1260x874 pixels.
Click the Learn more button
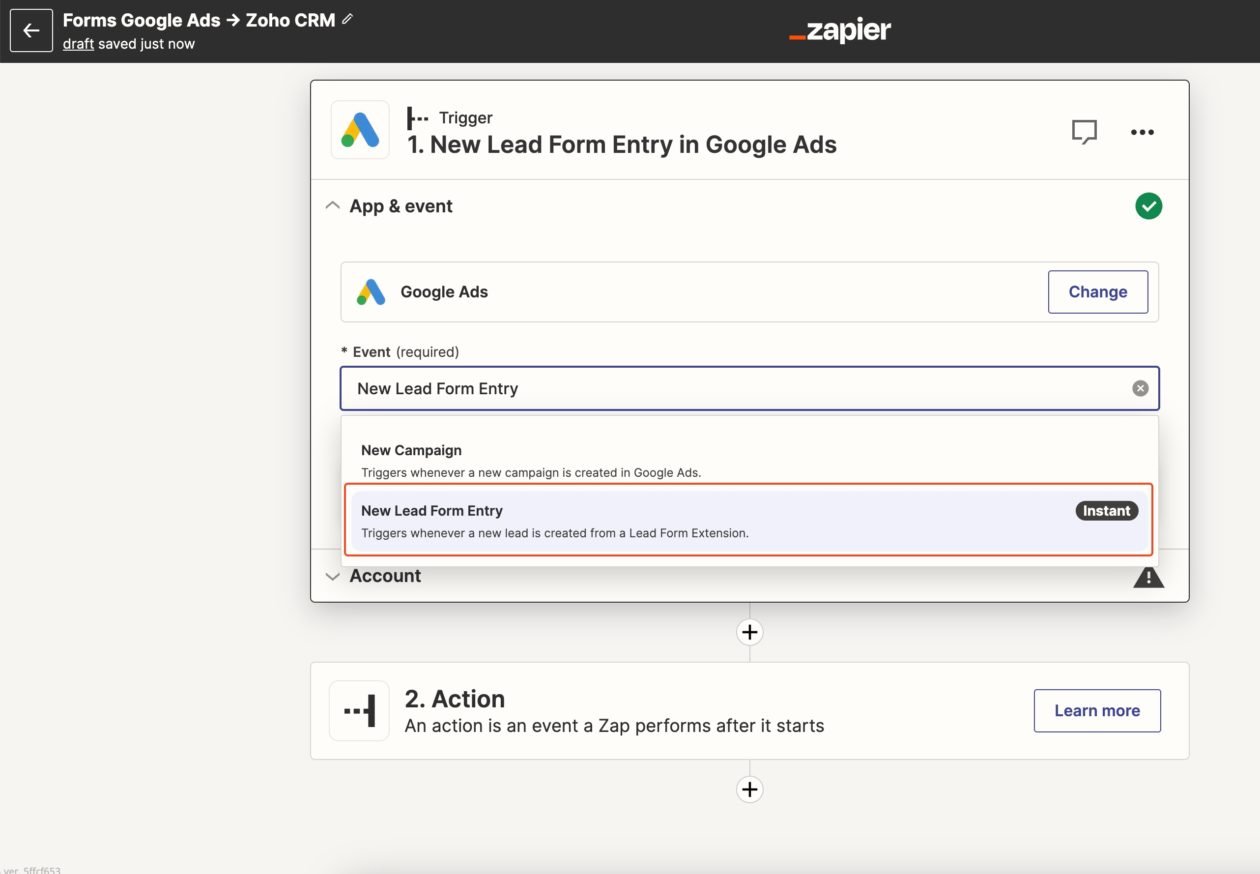tap(1097, 711)
